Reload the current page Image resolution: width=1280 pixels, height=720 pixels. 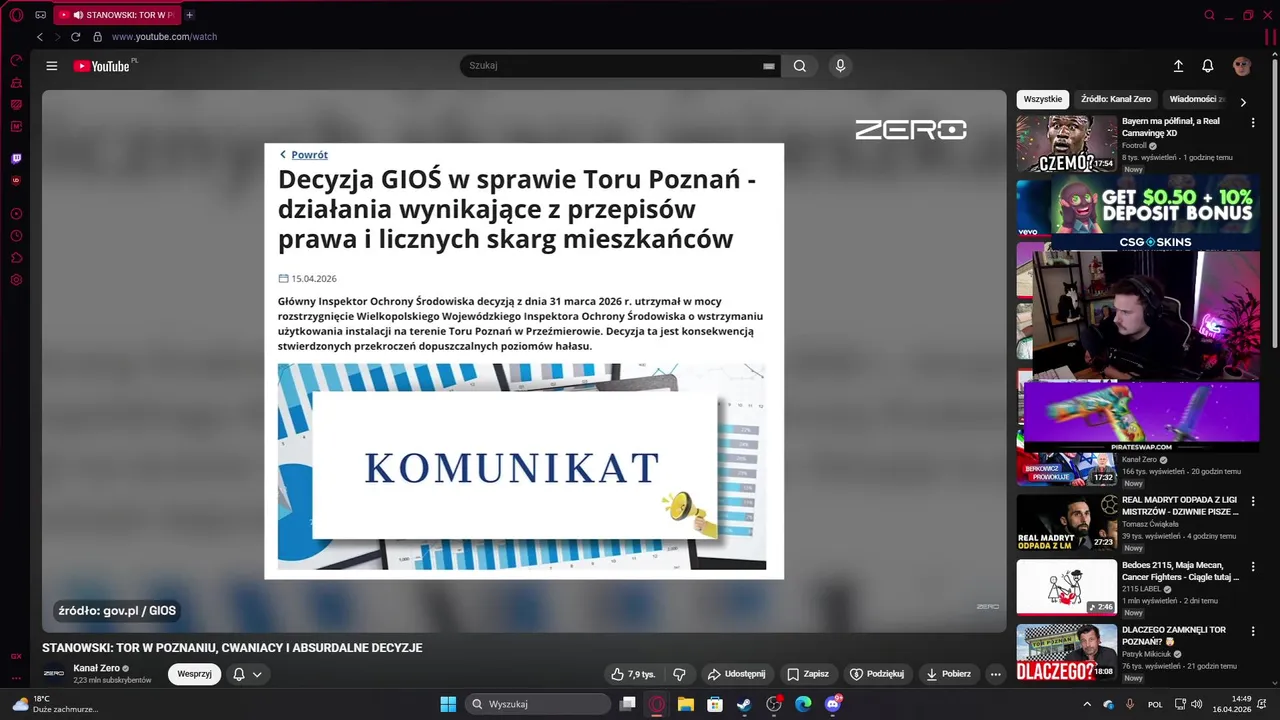point(75,37)
